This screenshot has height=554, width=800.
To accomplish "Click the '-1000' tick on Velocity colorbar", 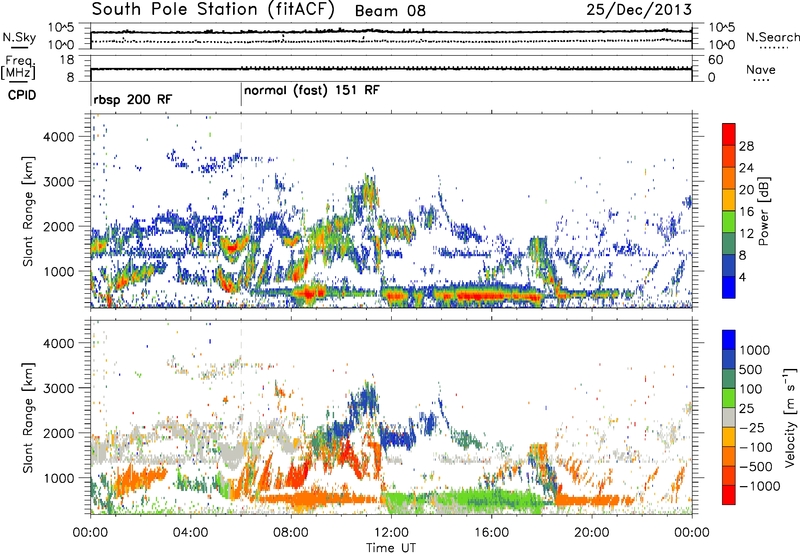I will click(760, 486).
